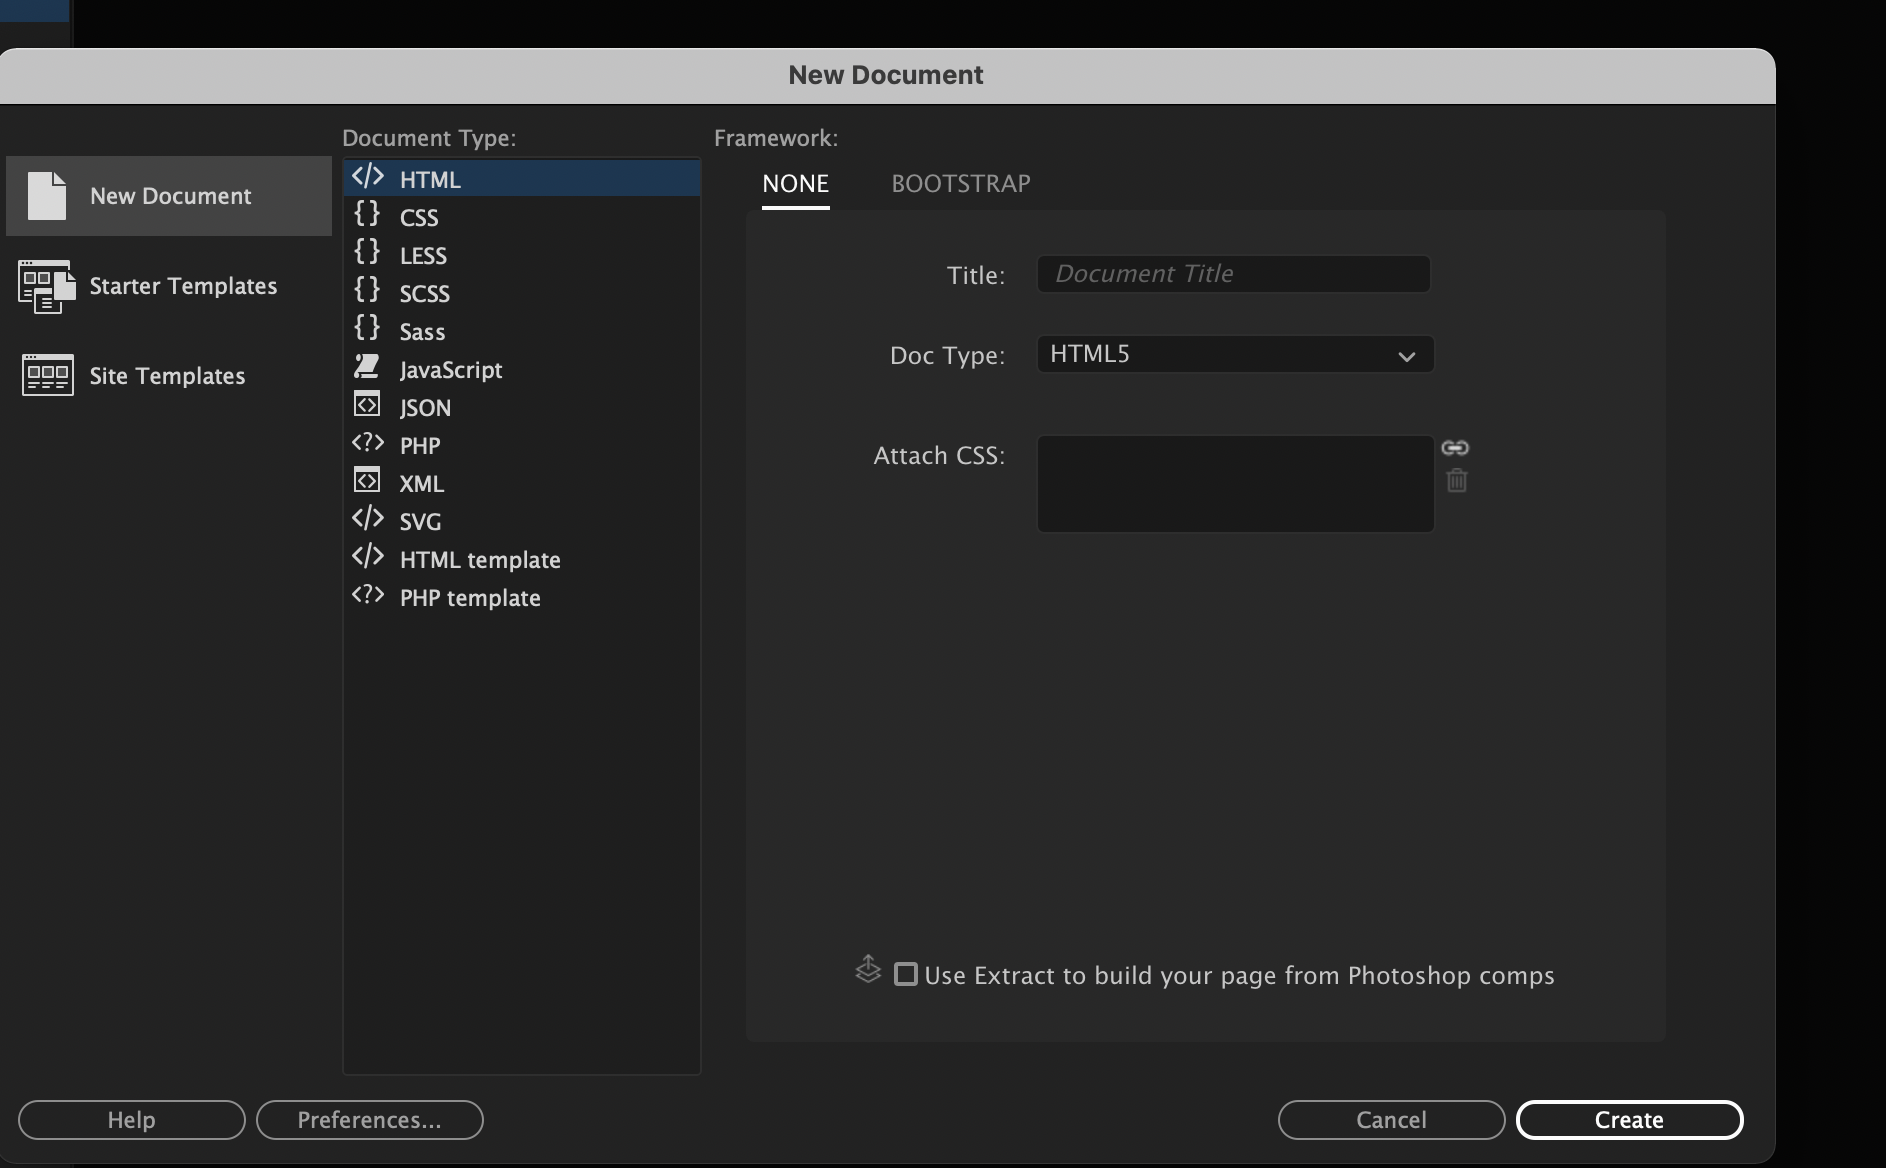Open the Doc Type dropdown
This screenshot has width=1886, height=1168.
[x=1234, y=354]
